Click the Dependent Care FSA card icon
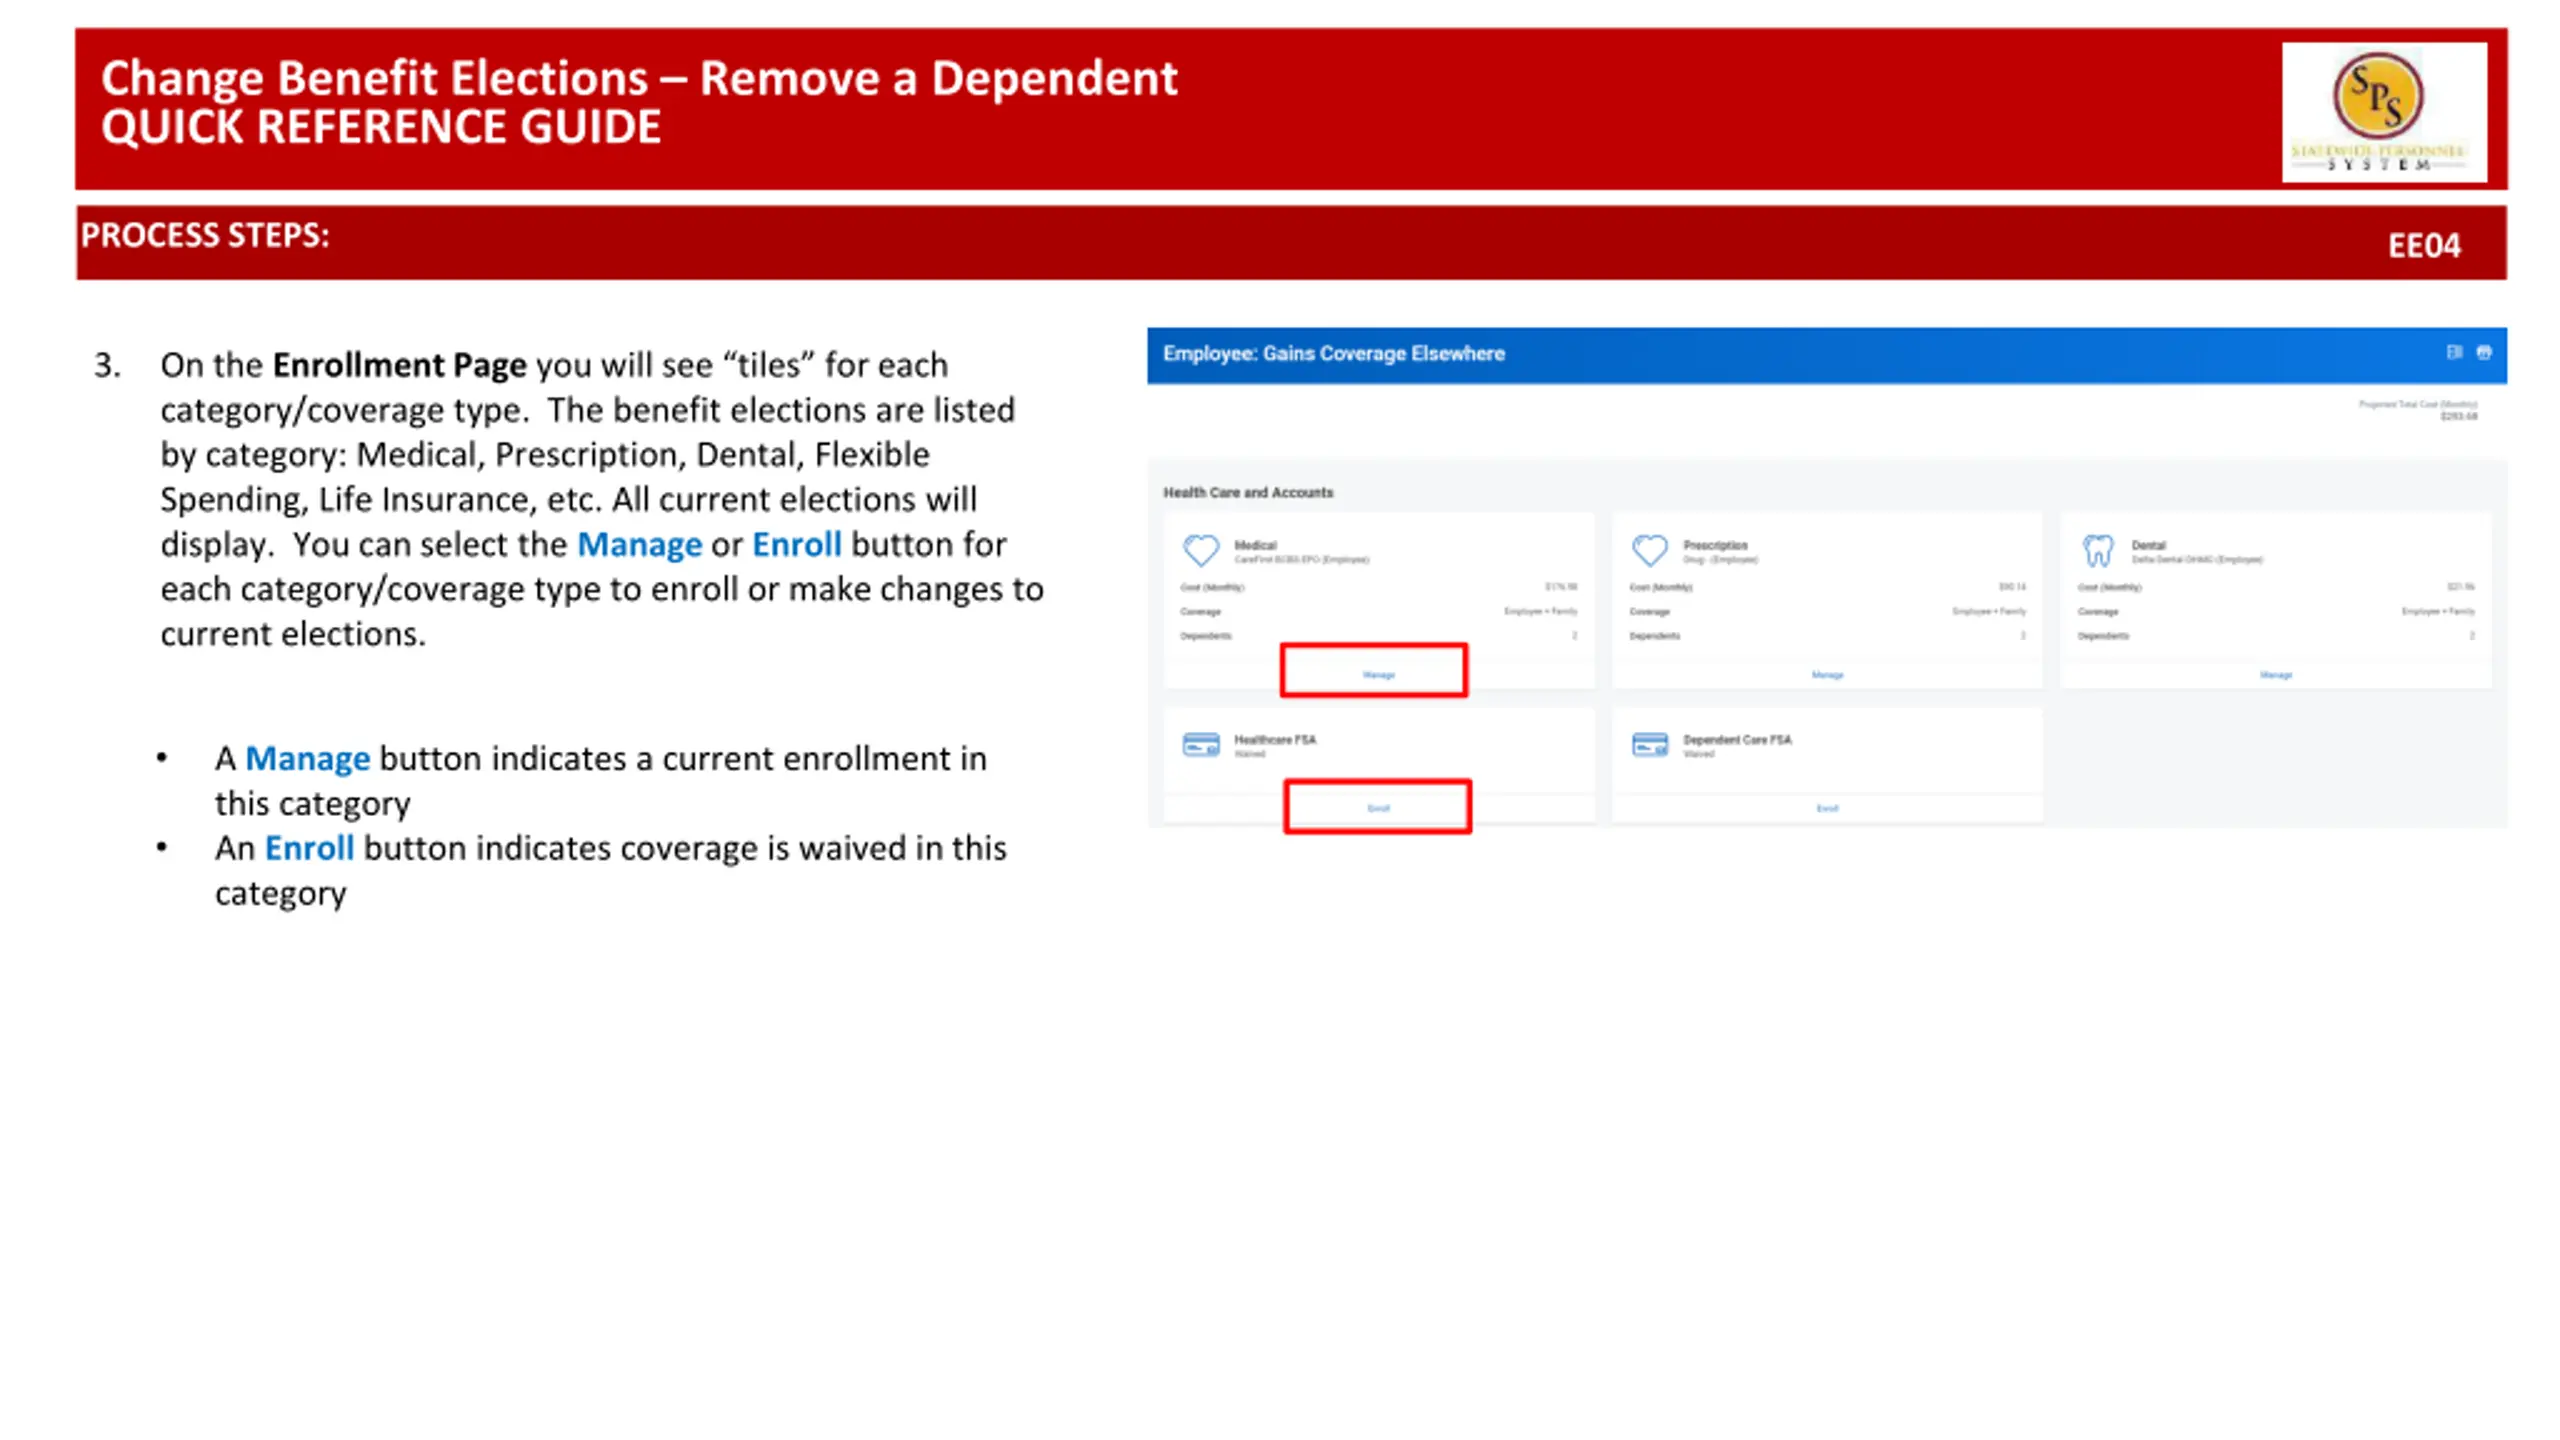 [x=1649, y=745]
